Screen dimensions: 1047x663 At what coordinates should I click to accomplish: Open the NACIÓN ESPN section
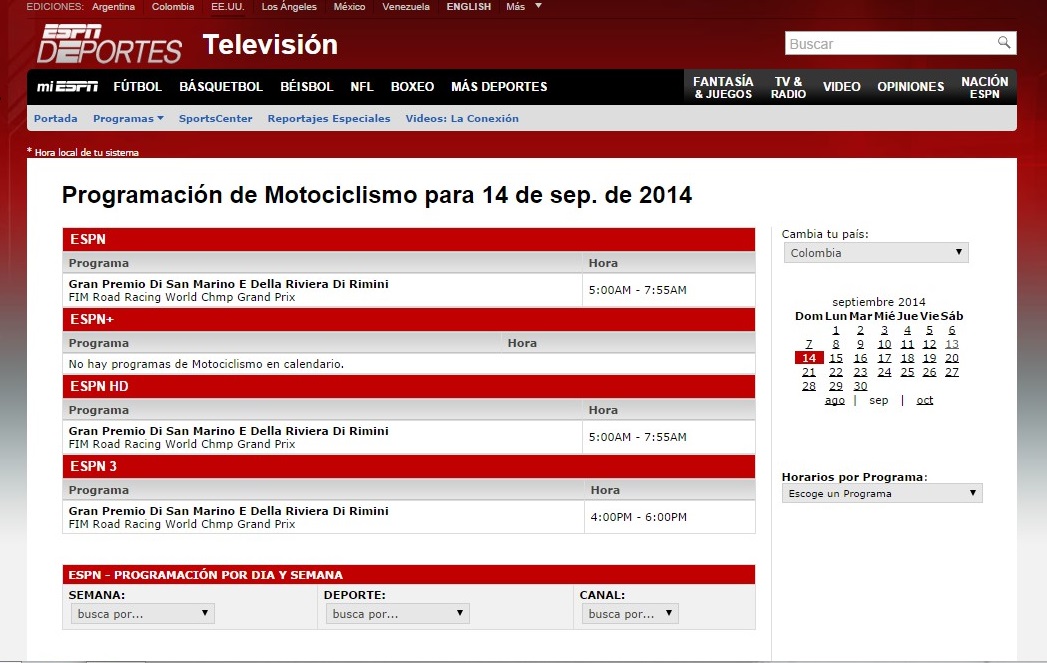(x=985, y=87)
